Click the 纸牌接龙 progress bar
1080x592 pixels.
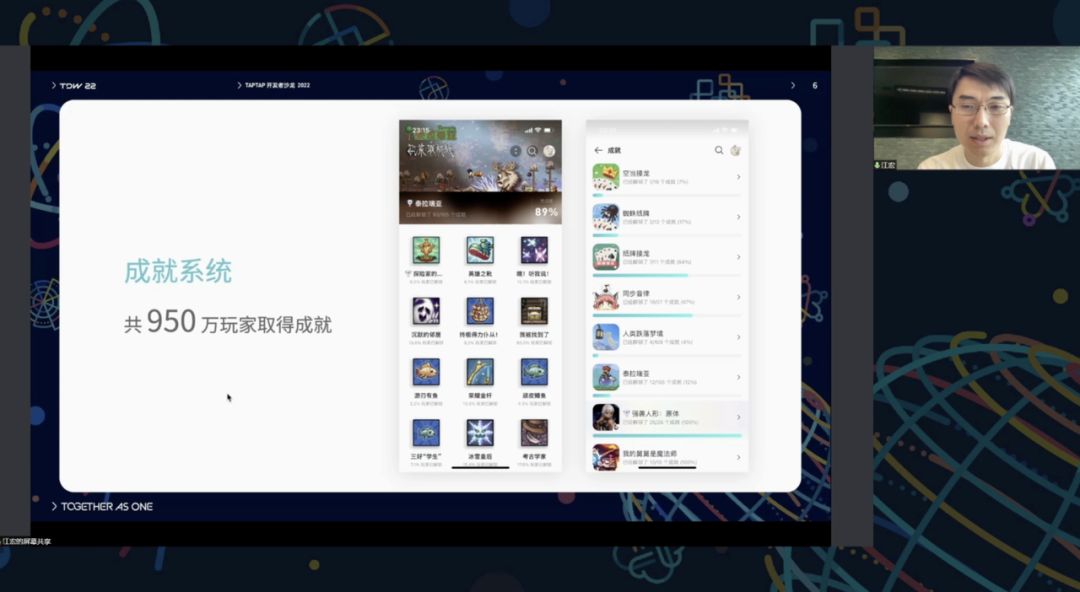pos(667,276)
